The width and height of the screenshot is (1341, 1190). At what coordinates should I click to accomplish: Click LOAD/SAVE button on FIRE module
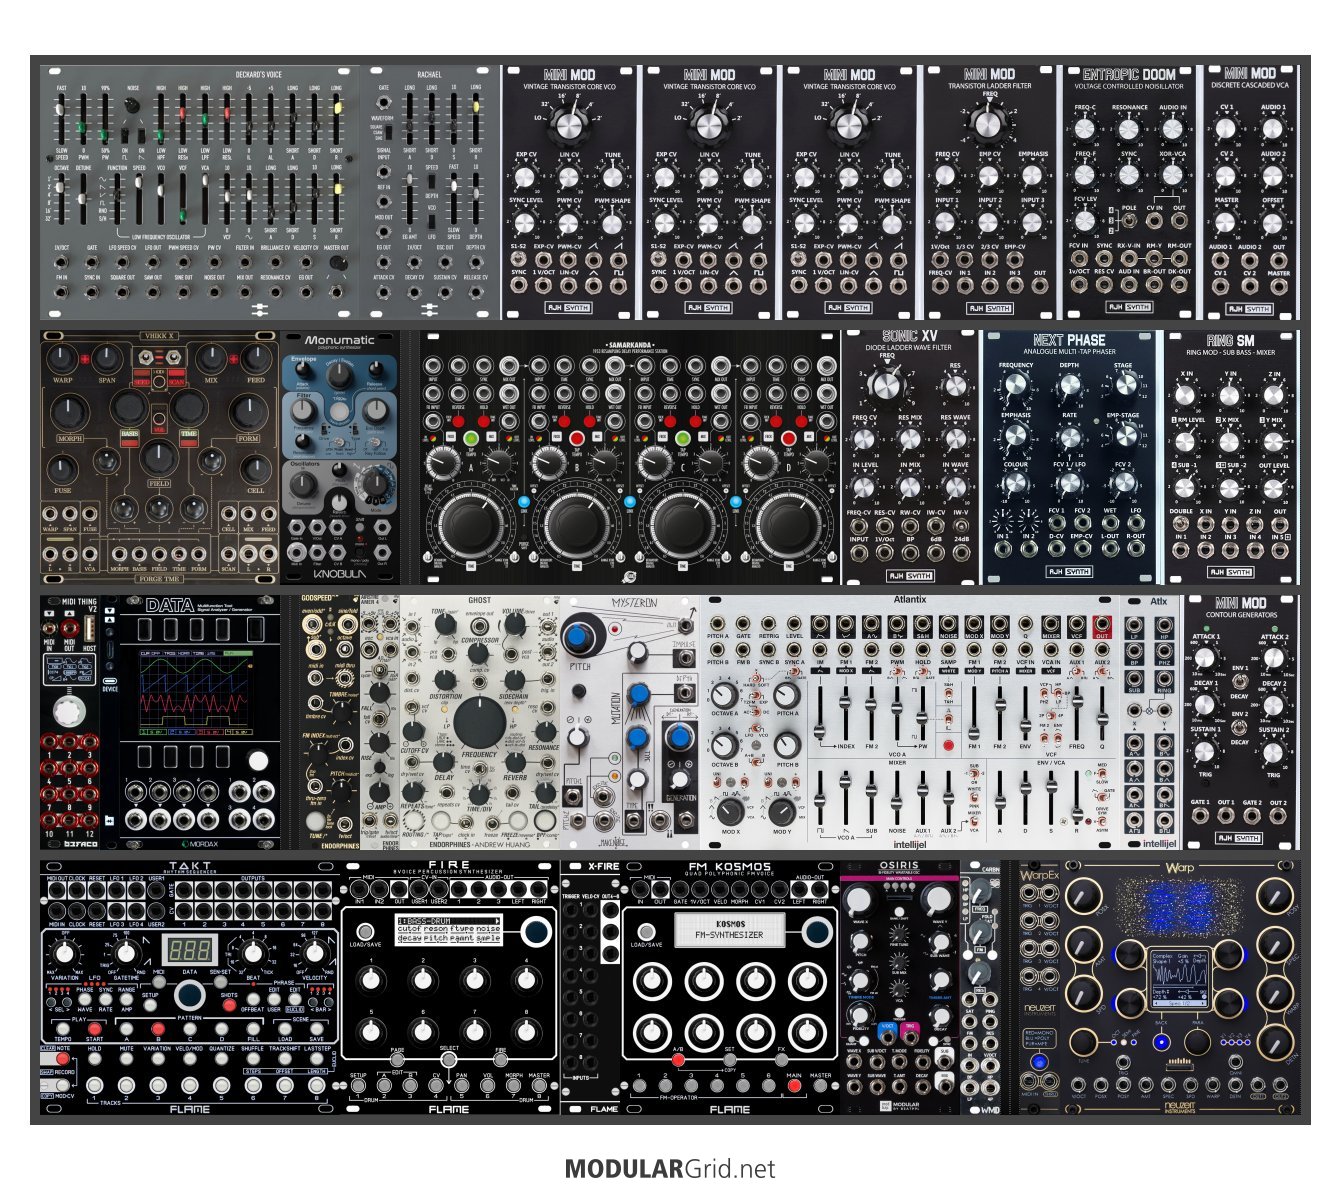365,932
